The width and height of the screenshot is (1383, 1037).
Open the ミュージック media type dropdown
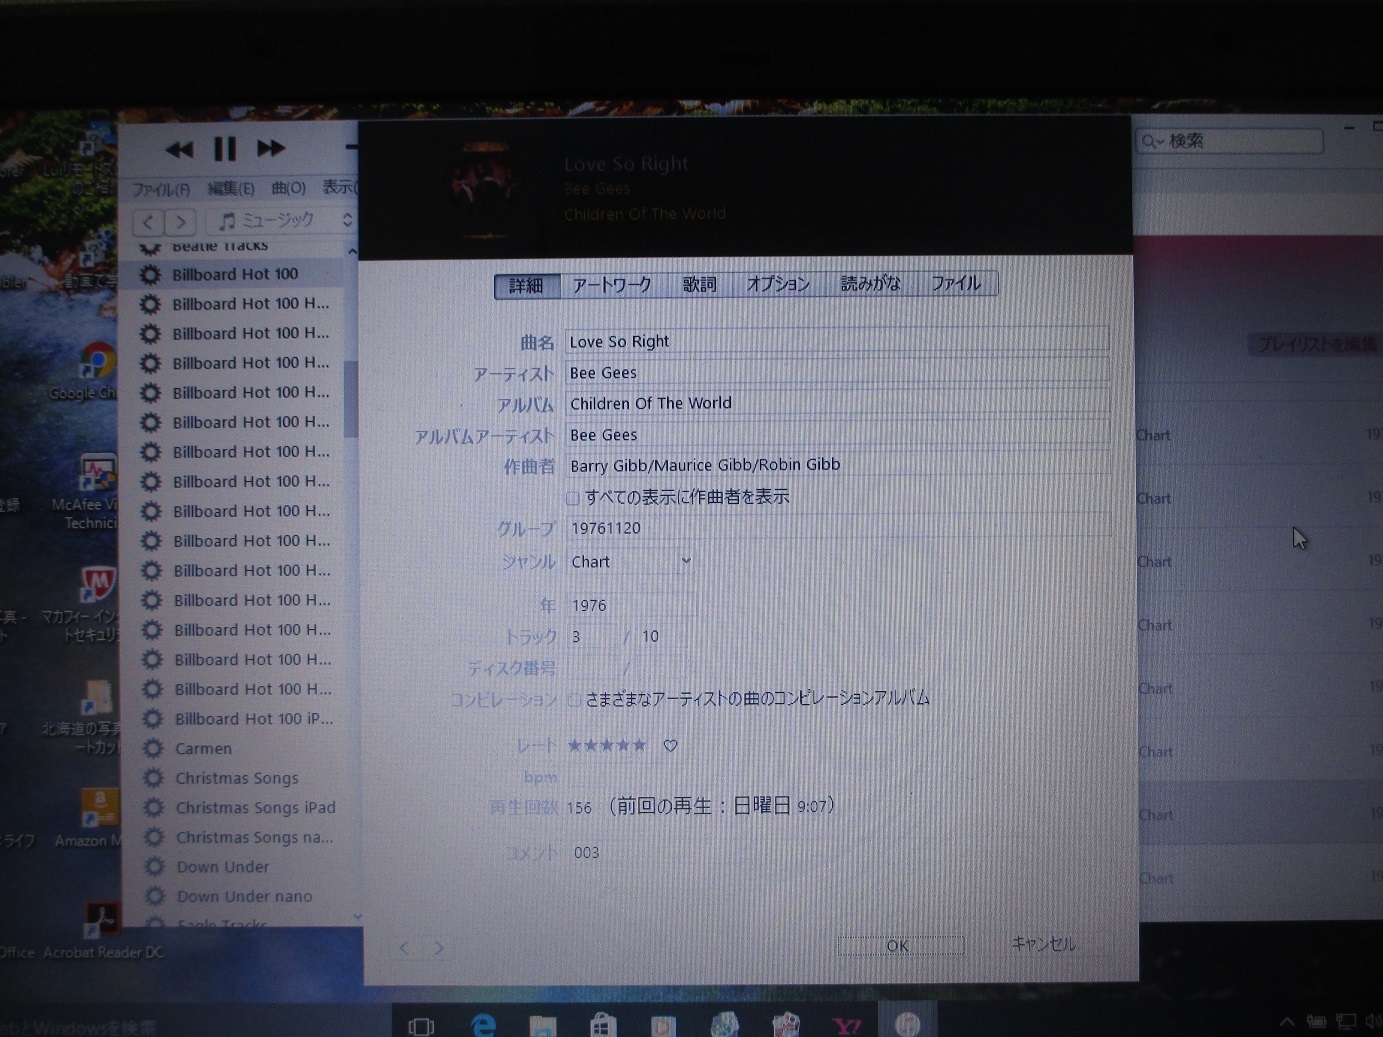pos(283,220)
